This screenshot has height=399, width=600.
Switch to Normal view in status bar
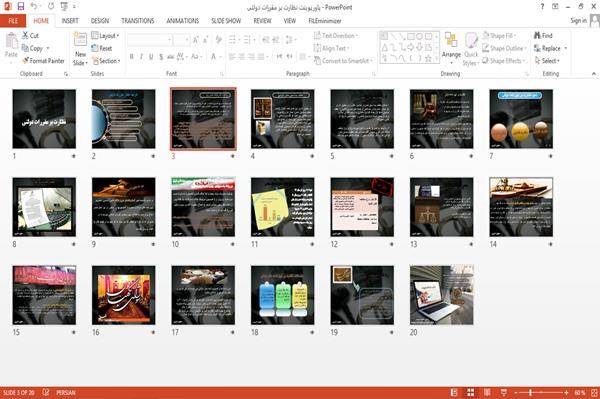coord(454,392)
